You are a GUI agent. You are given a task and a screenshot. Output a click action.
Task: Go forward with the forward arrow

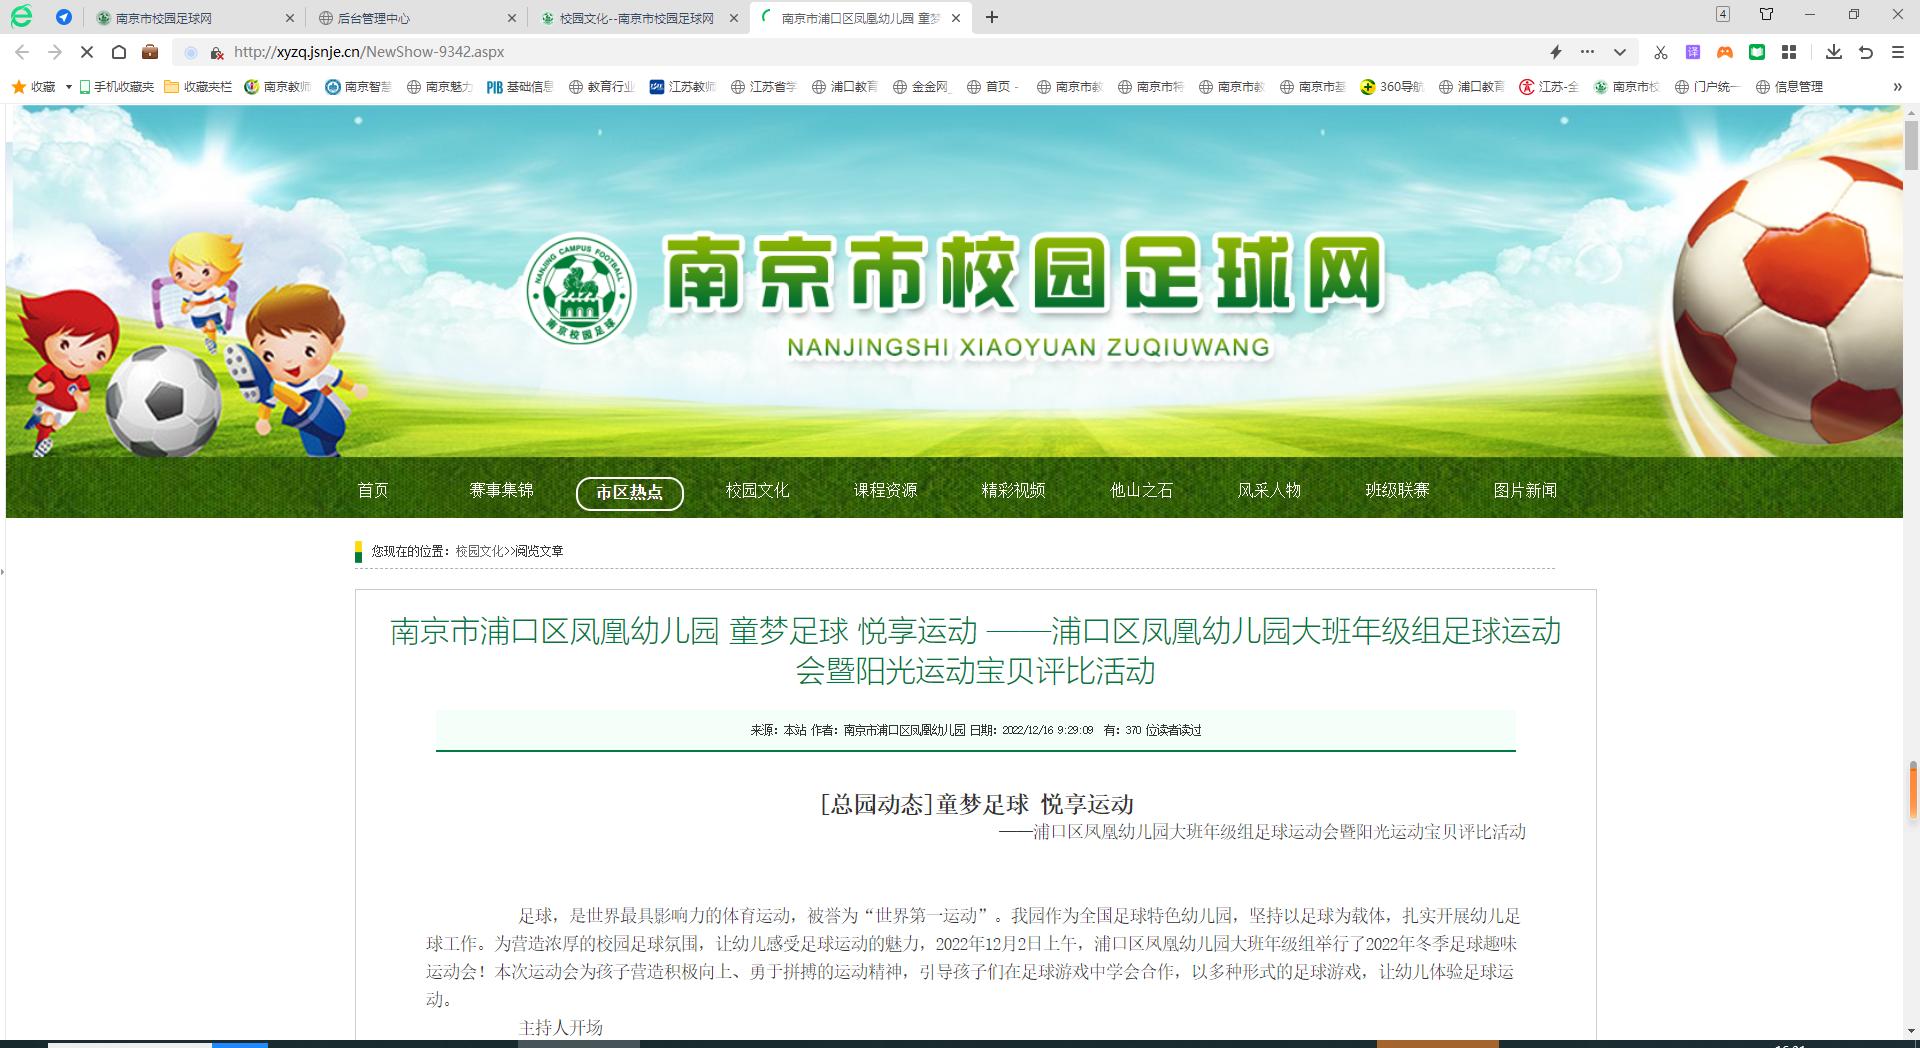(x=55, y=52)
